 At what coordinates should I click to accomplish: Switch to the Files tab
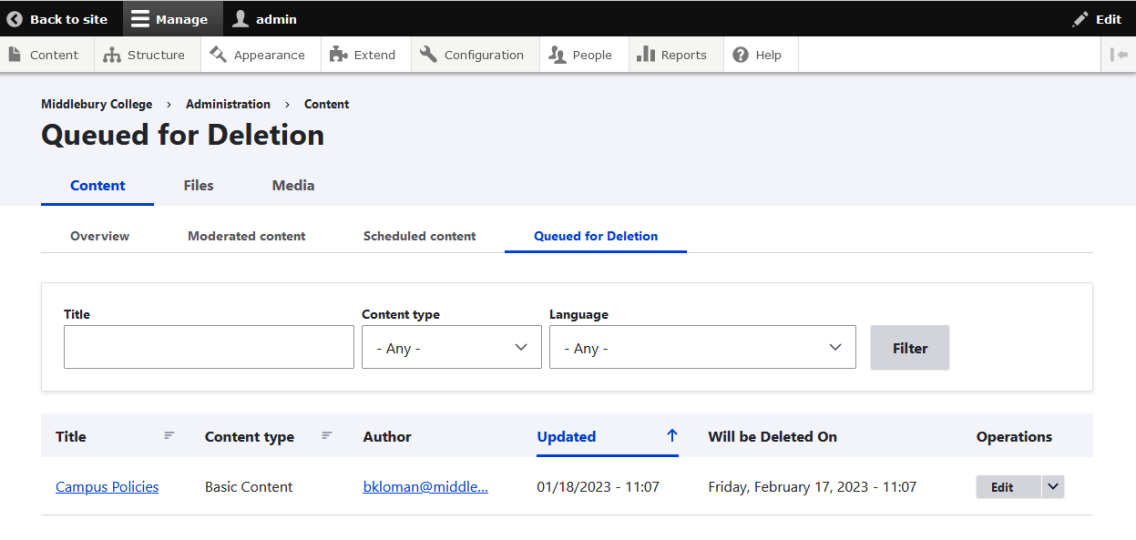click(x=199, y=186)
